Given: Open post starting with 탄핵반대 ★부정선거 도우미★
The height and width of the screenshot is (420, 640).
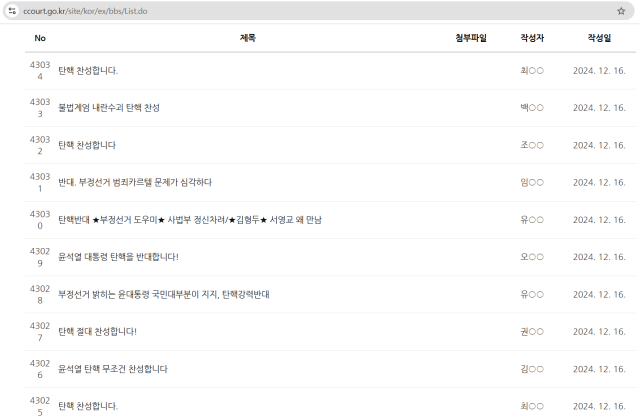Looking at the screenshot, I should pos(190,219).
